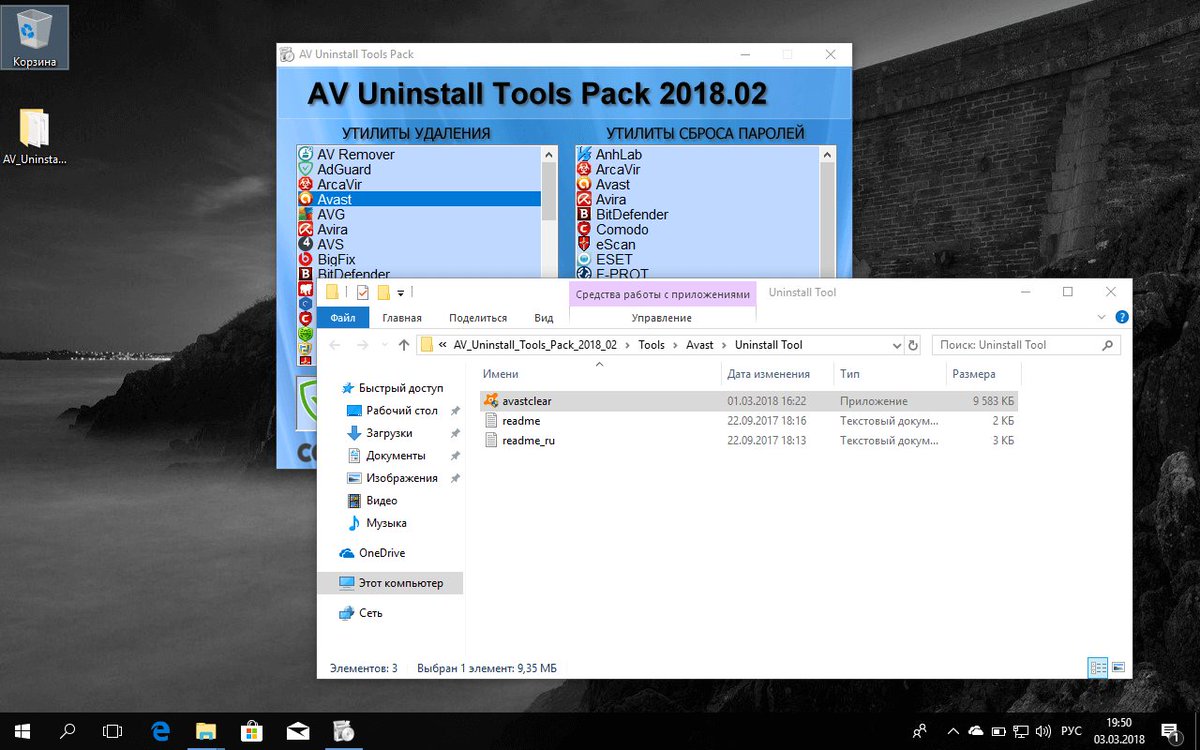Unpin Загрузки from Quick access

coord(456,433)
